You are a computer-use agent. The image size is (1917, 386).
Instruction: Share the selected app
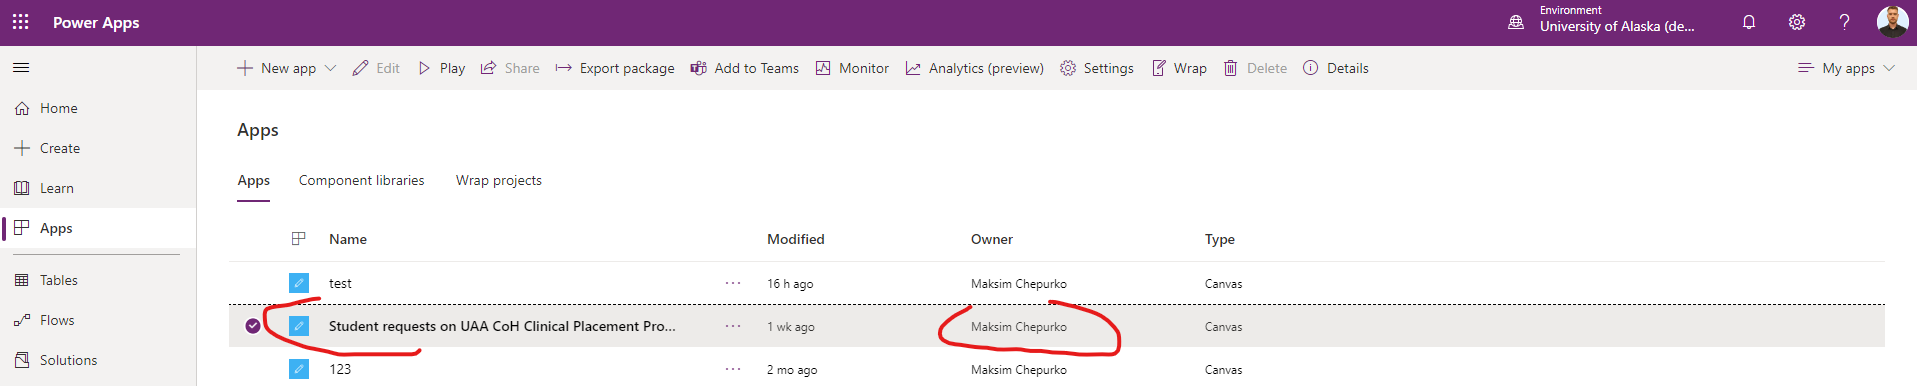point(510,68)
